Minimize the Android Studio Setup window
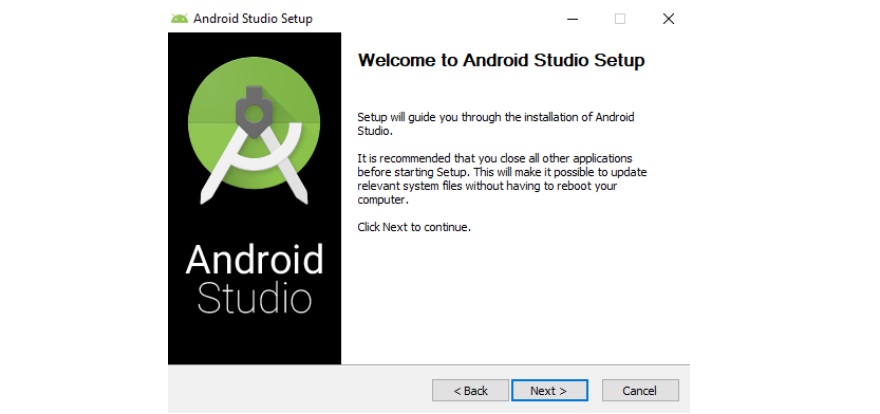880x414 pixels. [x=572, y=19]
